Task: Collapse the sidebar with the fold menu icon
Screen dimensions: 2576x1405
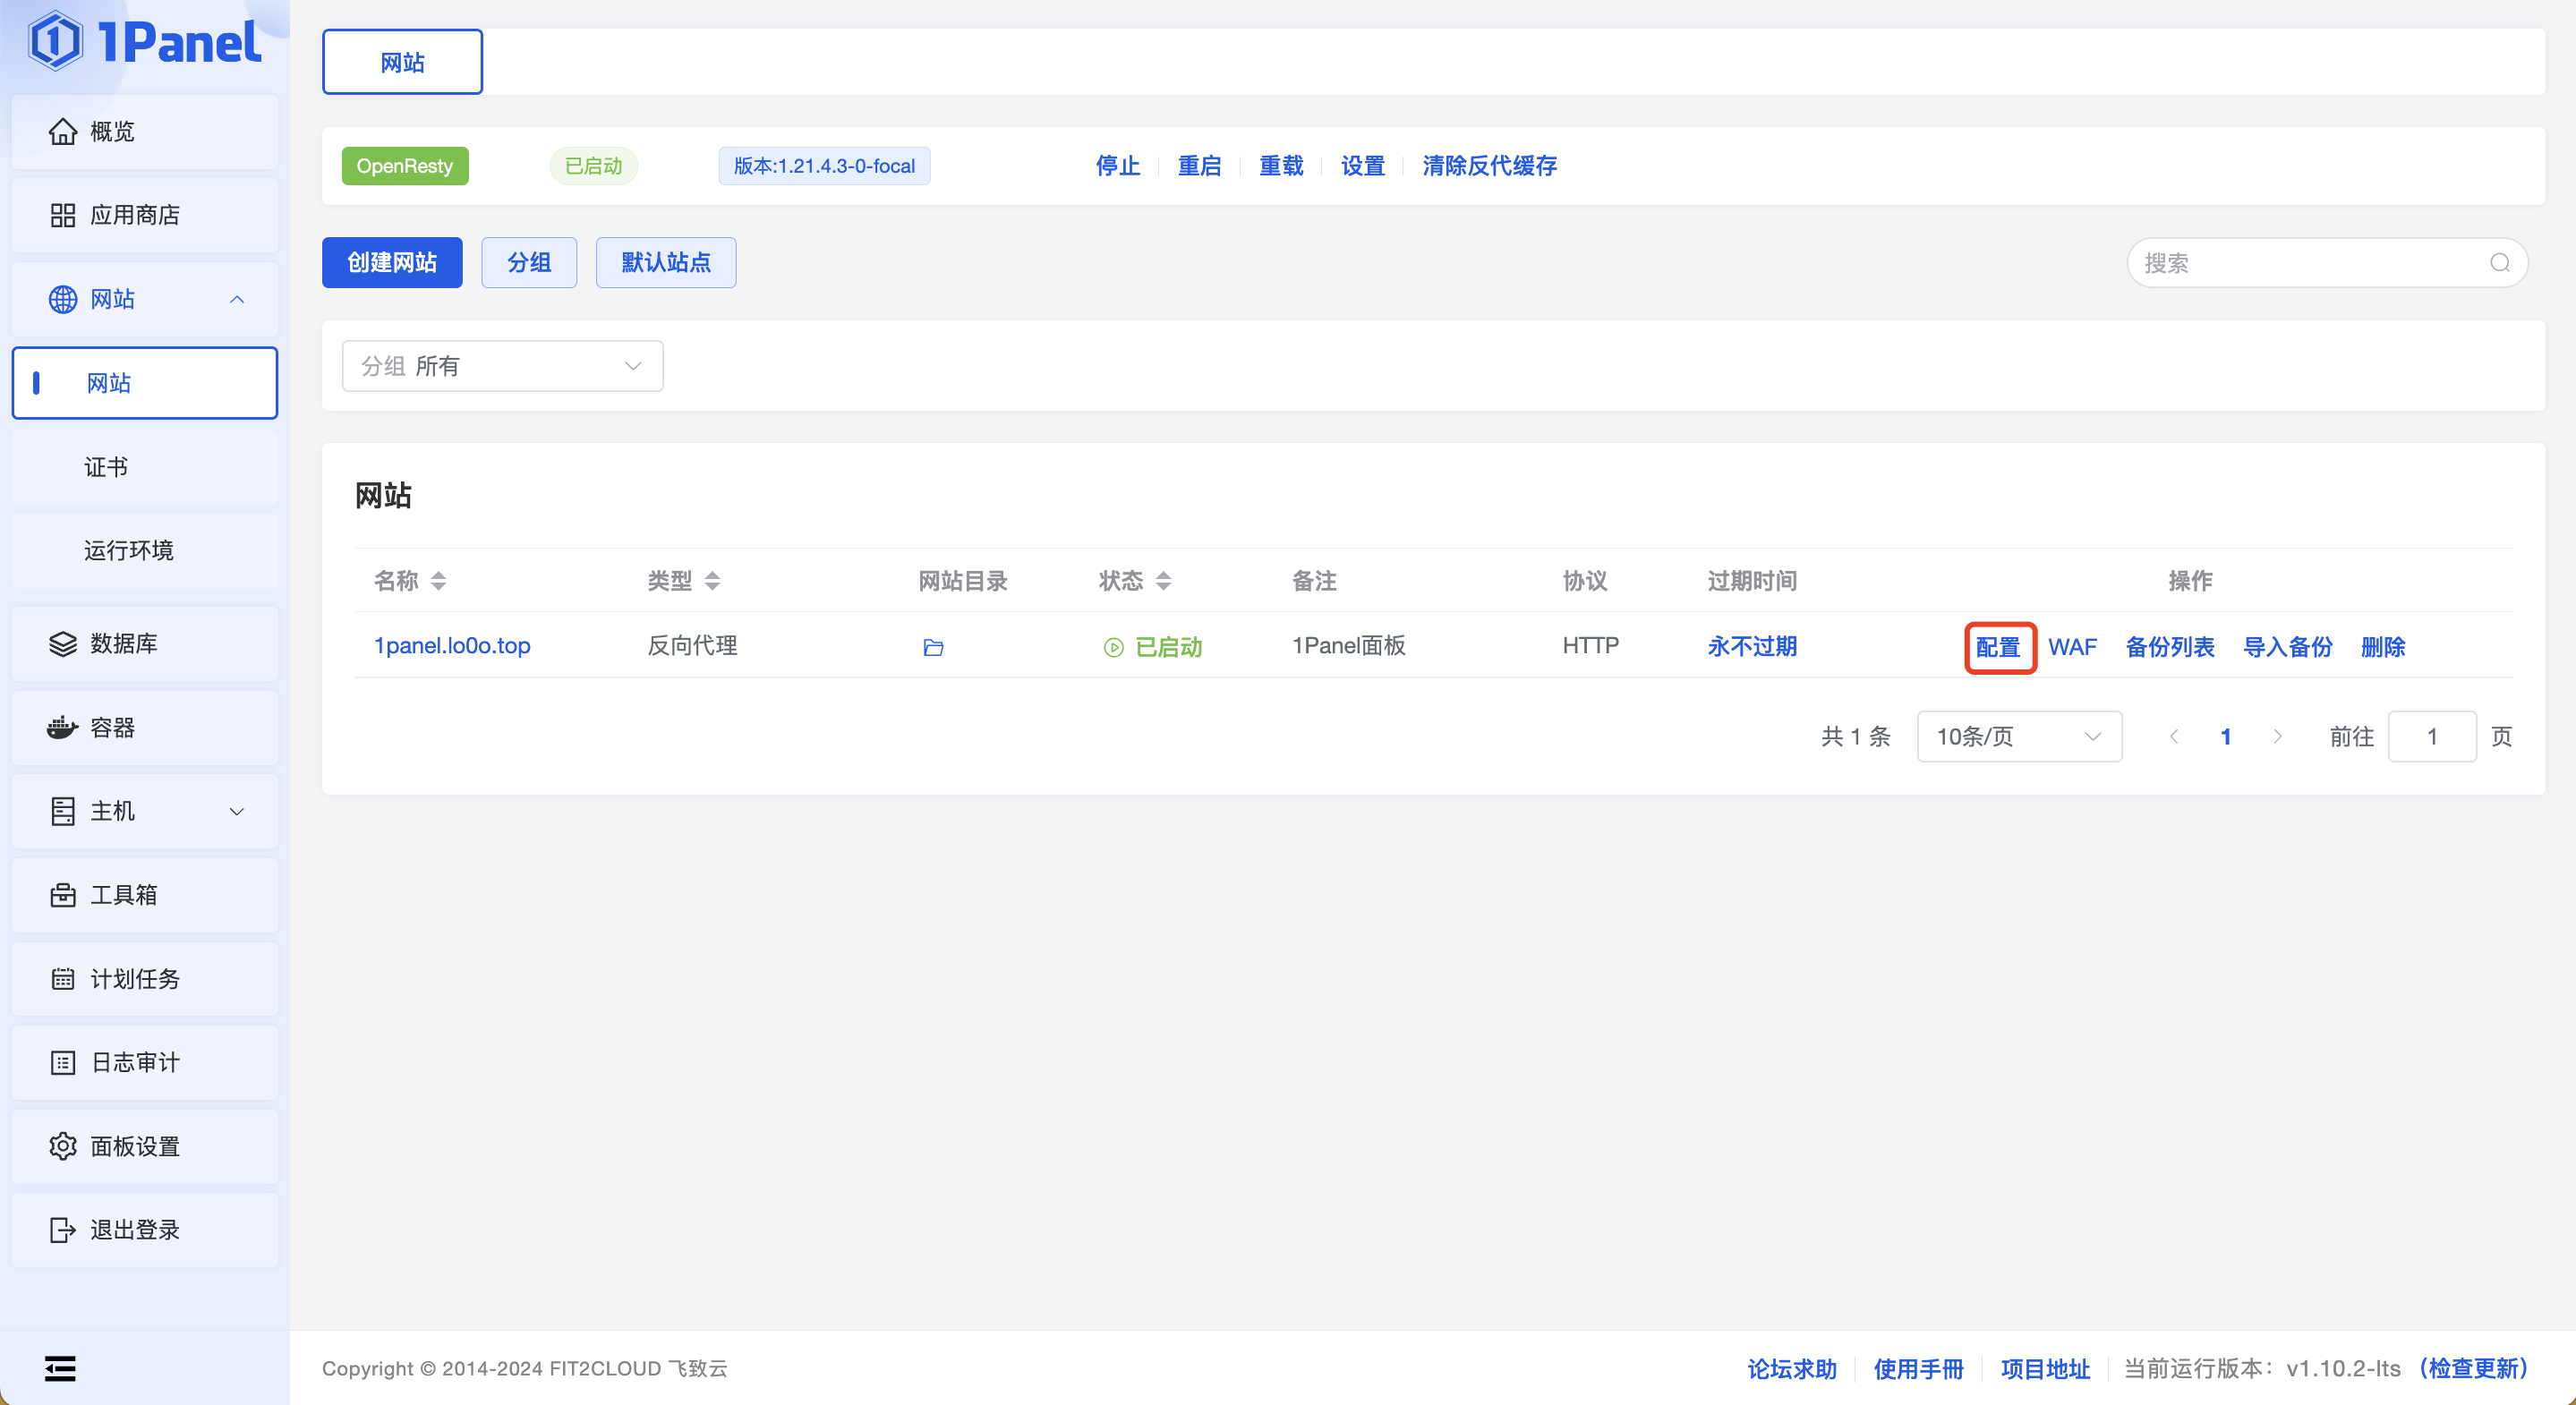Action: (60, 1368)
